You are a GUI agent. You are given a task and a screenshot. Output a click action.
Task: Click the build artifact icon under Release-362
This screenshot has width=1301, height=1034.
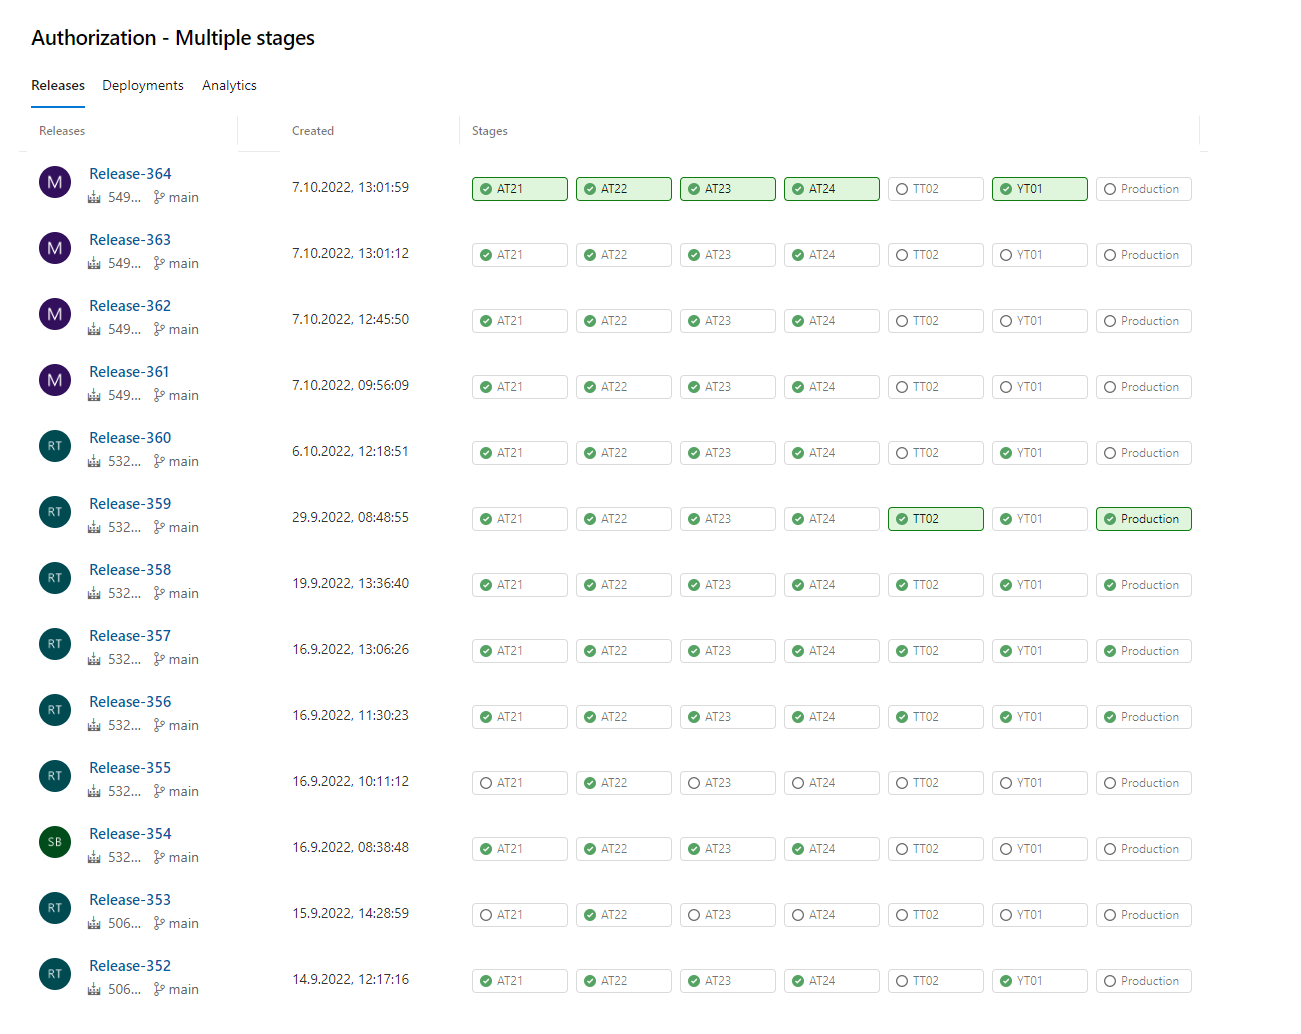click(x=96, y=329)
